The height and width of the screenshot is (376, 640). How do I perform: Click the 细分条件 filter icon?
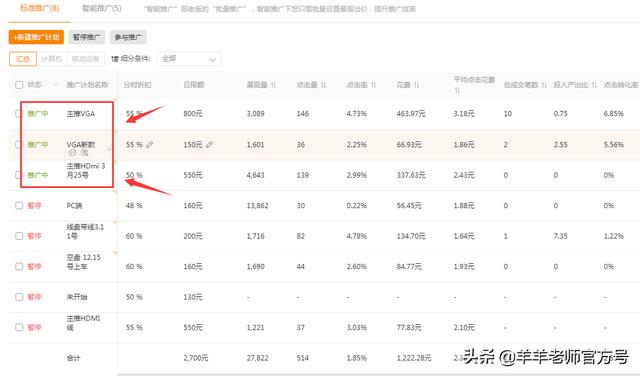115,59
